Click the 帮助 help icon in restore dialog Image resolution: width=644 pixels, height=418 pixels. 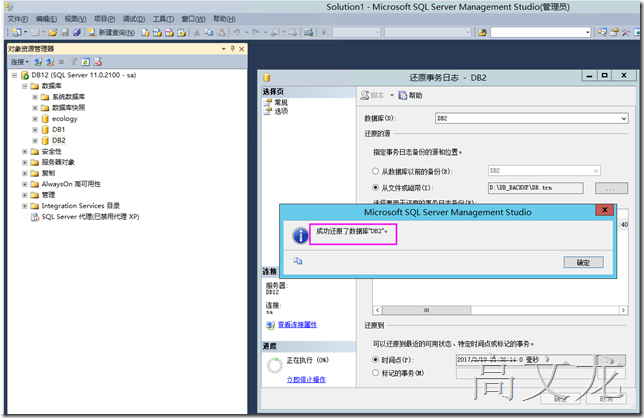(x=403, y=95)
